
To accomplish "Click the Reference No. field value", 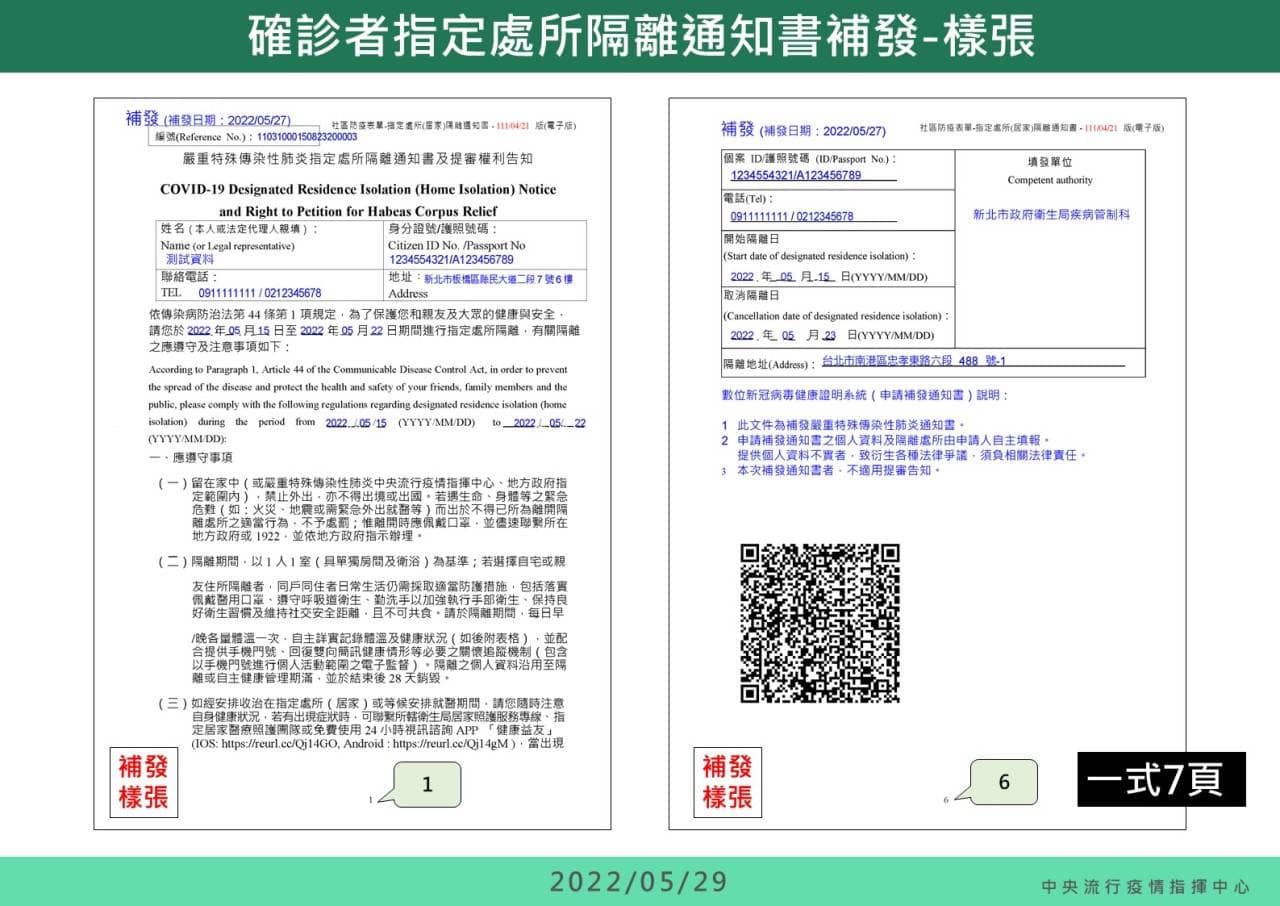I will coord(307,135).
